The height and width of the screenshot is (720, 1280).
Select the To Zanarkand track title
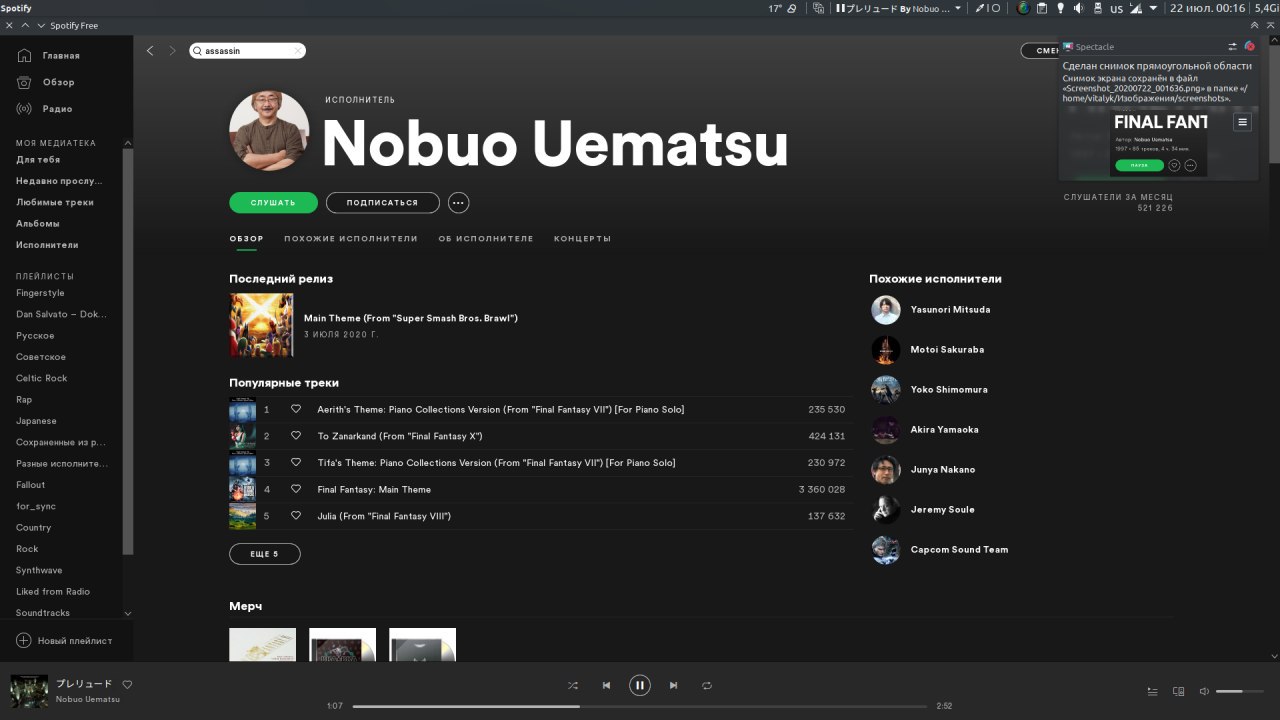400,436
